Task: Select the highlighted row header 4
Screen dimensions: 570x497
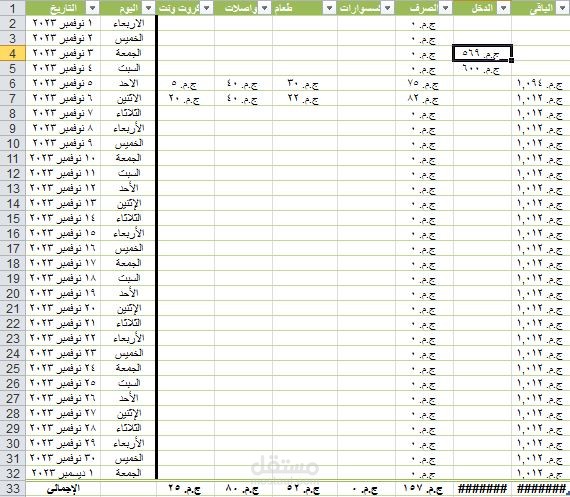Action: [13, 53]
